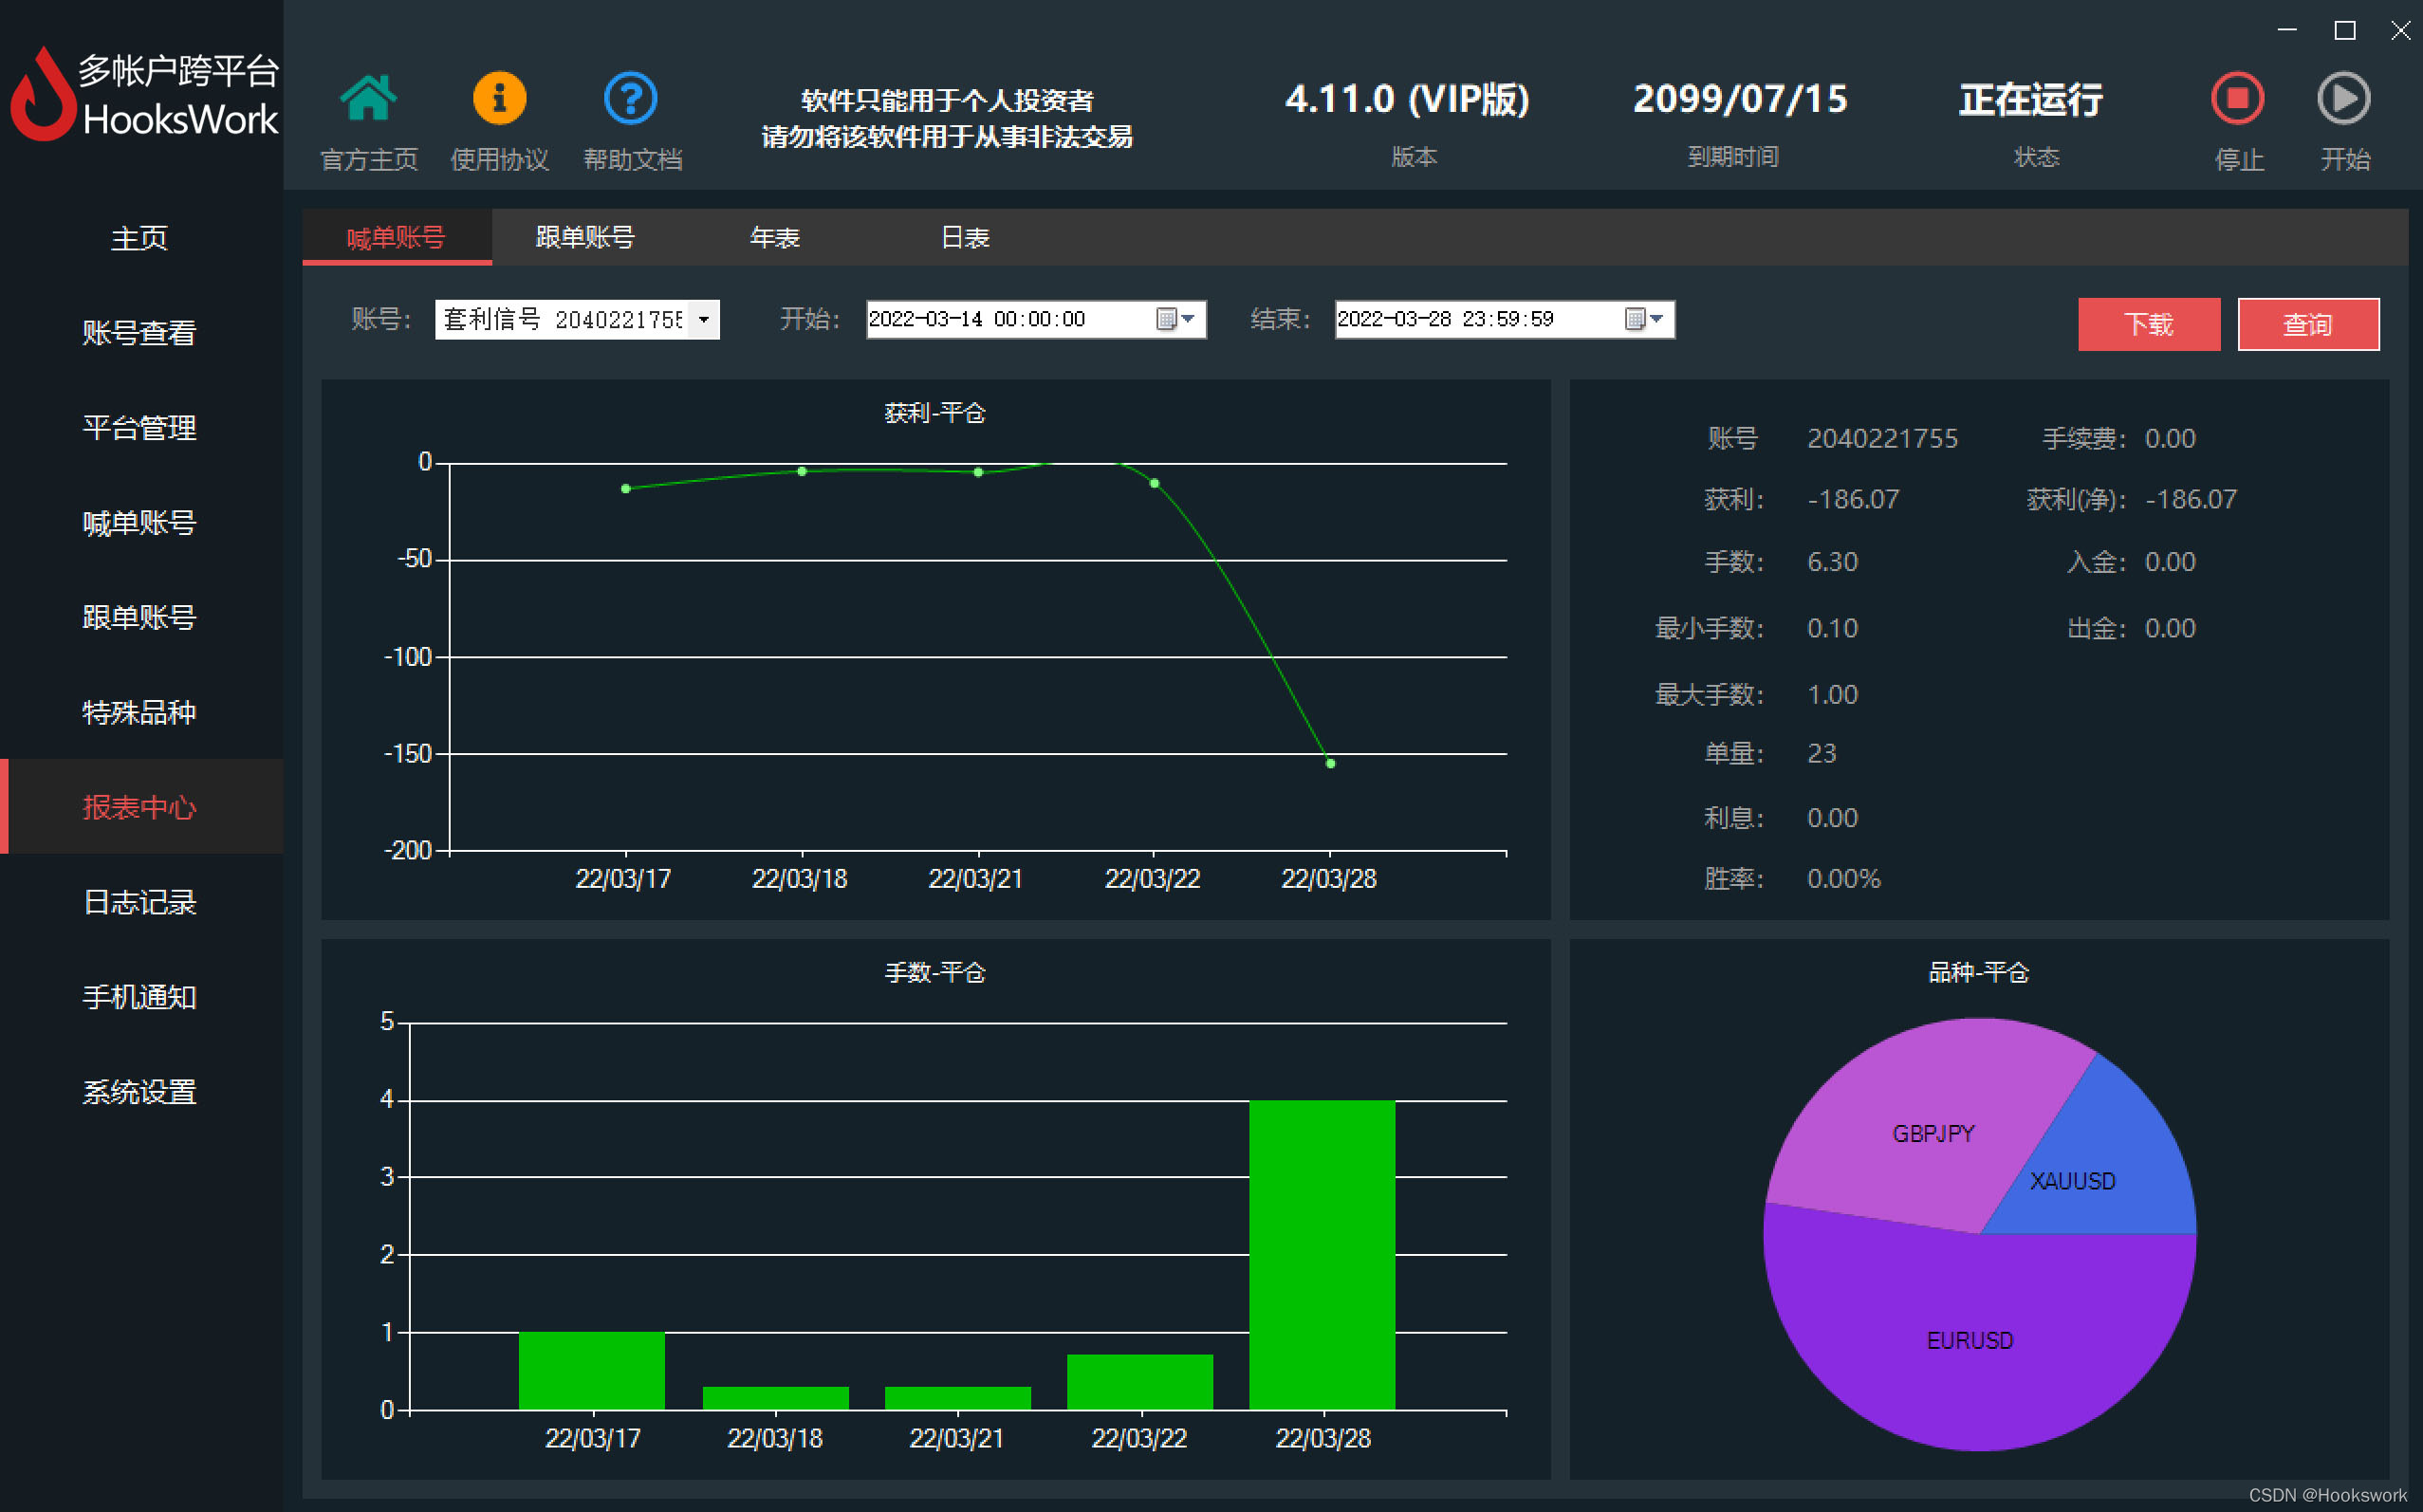Click the 22/03/28 green bar

coord(1321,1255)
